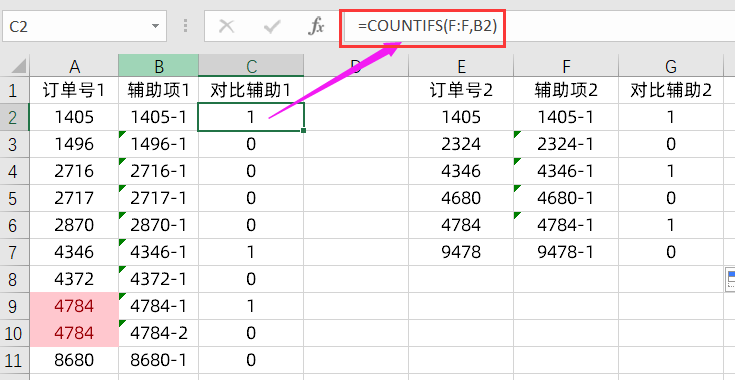The image size is (735, 380).
Task: Click the cell 2717-1
Action: [x=158, y=198]
